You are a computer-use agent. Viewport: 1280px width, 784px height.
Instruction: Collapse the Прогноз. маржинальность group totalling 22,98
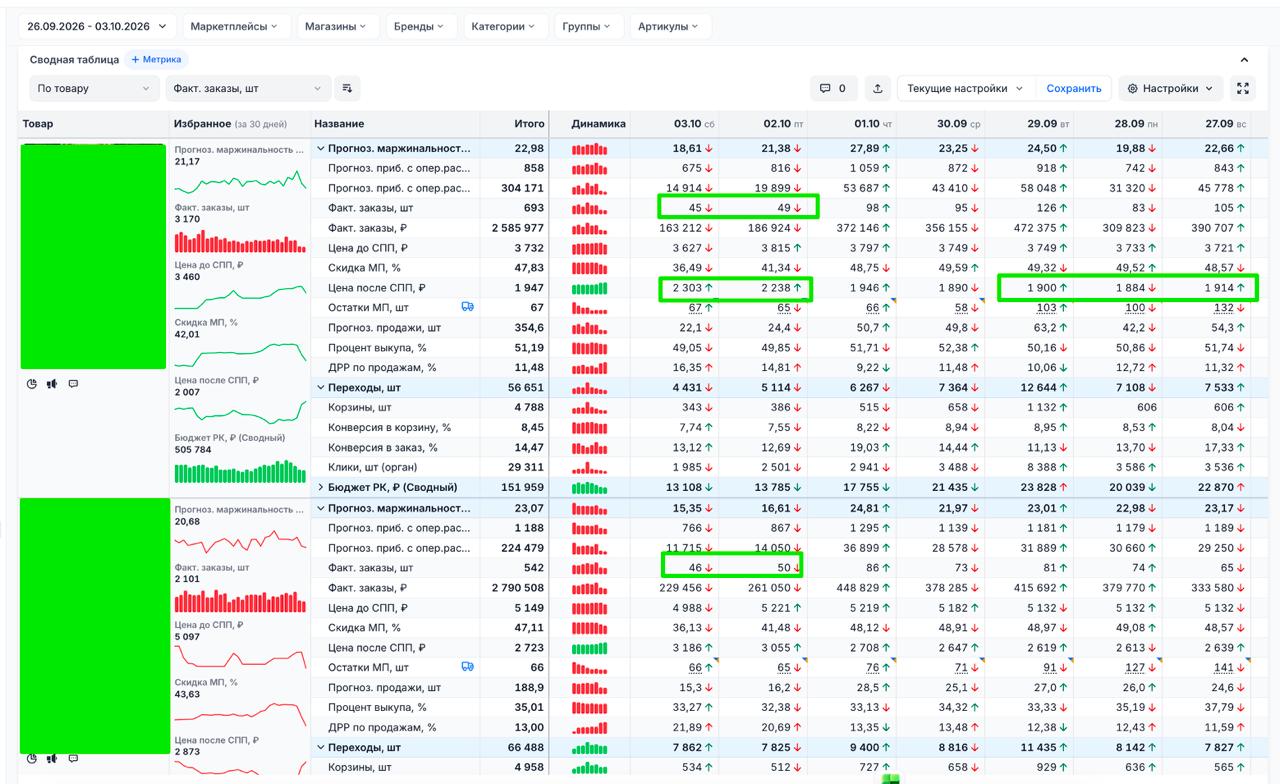click(321, 148)
